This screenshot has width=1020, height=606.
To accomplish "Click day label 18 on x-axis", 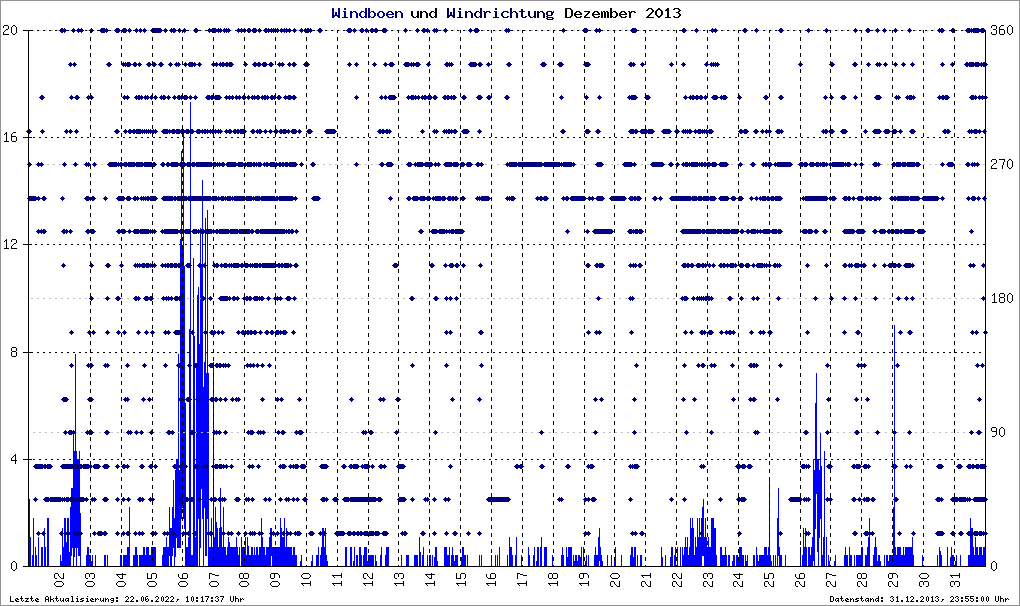I will point(554,579).
